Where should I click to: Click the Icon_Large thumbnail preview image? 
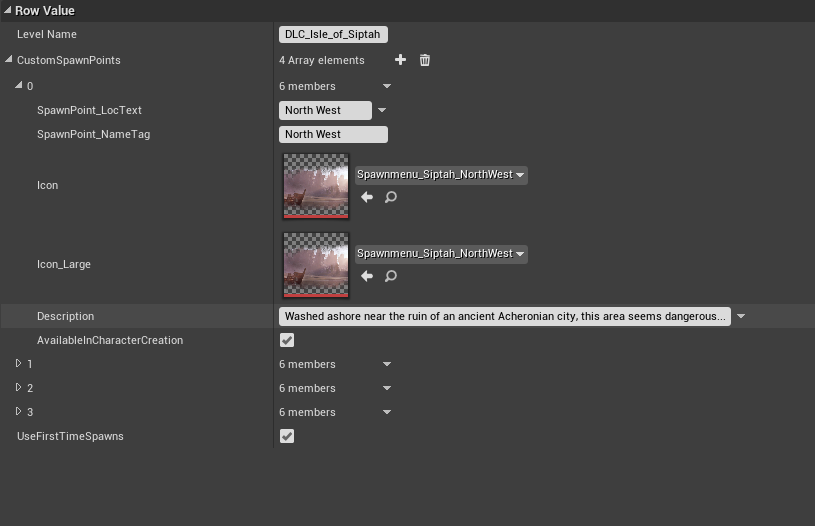pos(316,264)
